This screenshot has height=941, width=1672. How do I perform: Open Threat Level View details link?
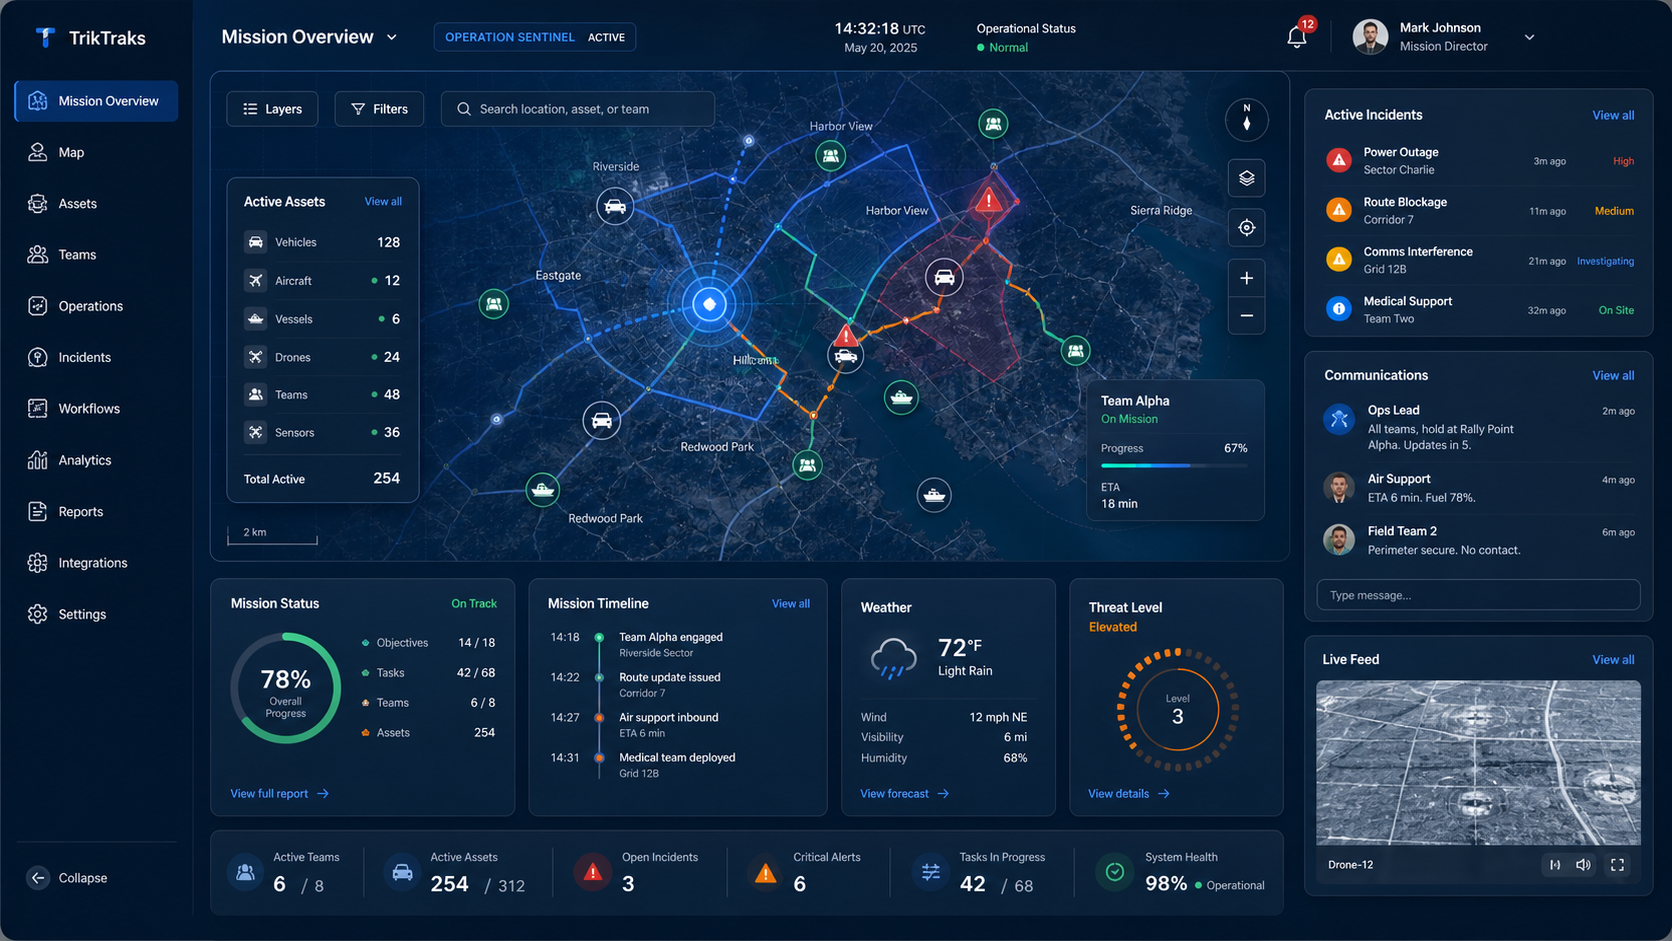[x=1128, y=794]
